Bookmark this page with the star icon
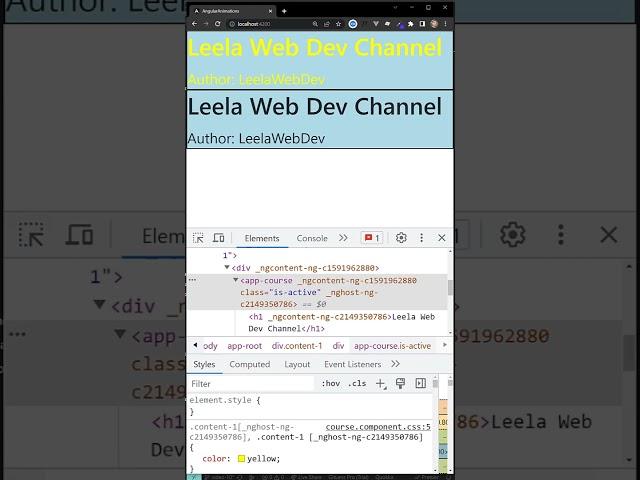Viewport: 640px width, 480px height. click(339, 23)
